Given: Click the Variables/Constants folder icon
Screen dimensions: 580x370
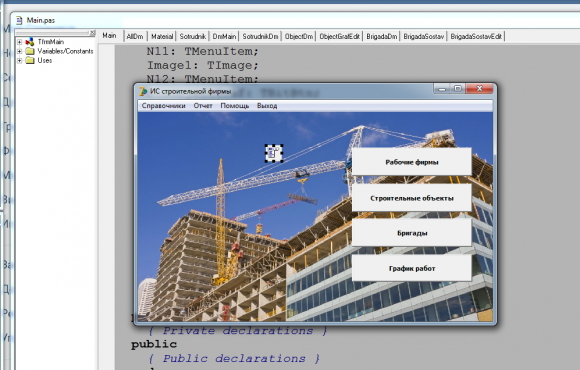Looking at the screenshot, I should pyautogui.click(x=30, y=51).
